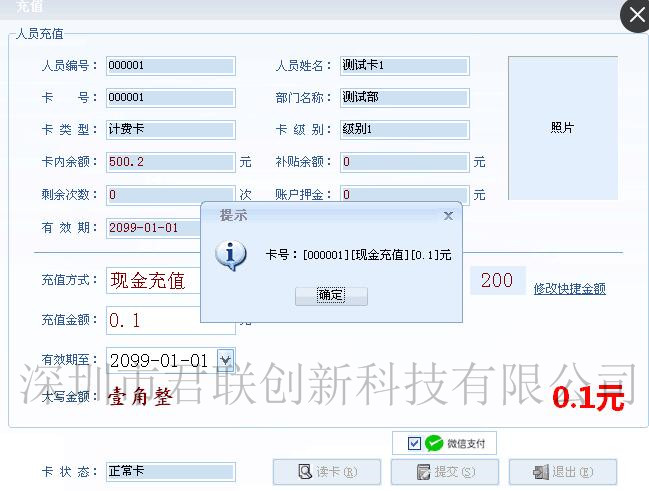Click the 退出(E) button
Viewport: 649px width, 491px height.
click(x=563, y=472)
